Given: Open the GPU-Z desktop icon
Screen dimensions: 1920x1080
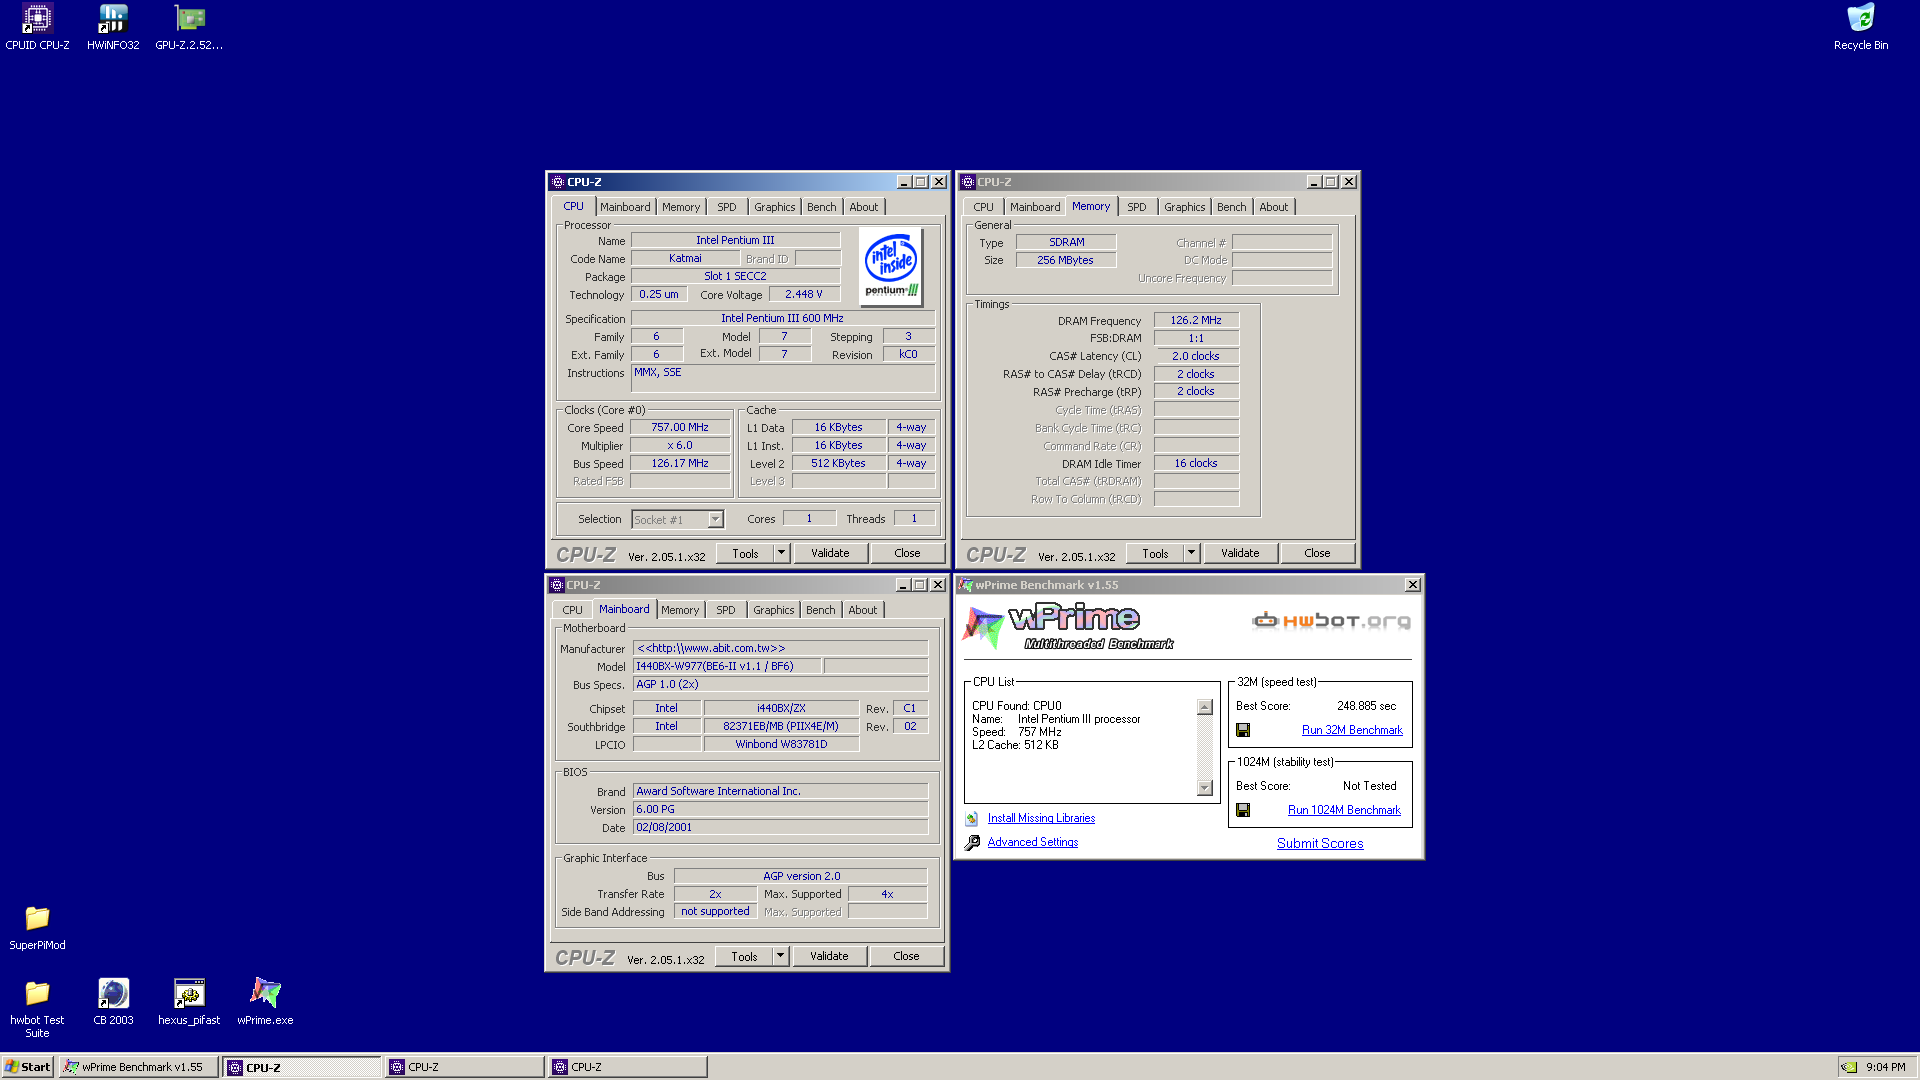Looking at the screenshot, I should click(189, 27).
